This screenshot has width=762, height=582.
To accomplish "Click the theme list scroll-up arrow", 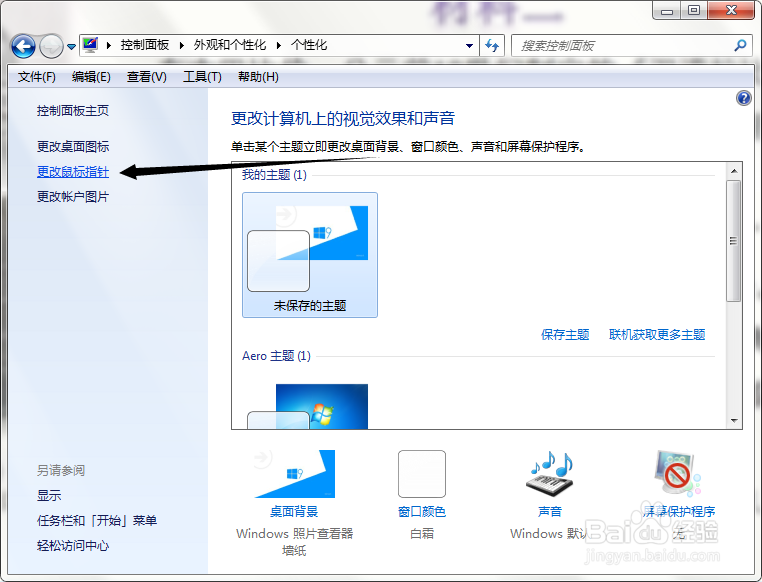I will 734,171.
